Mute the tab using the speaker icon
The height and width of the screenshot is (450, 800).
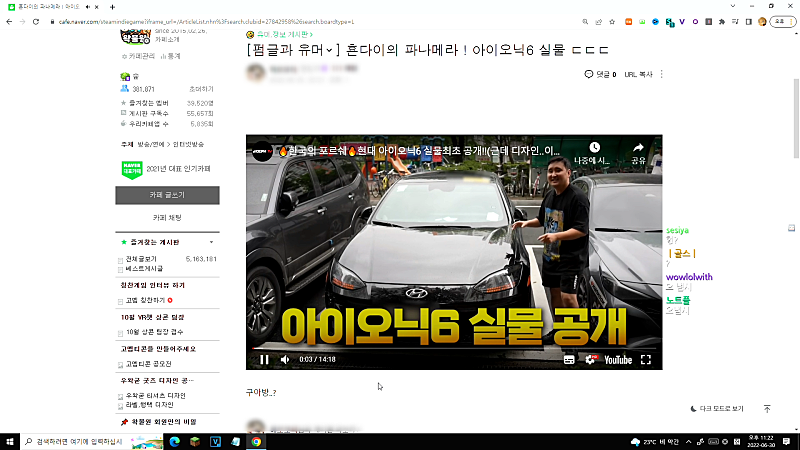[x=88, y=7]
